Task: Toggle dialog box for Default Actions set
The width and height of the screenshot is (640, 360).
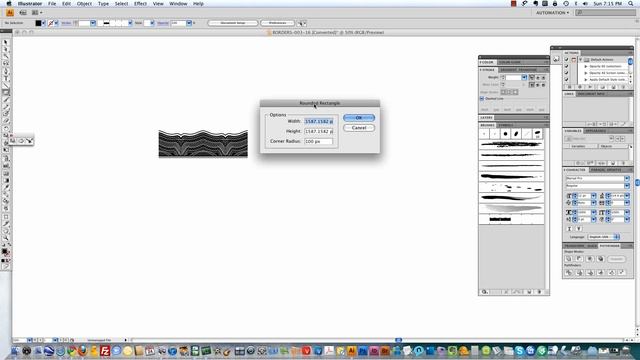Action: [573, 60]
